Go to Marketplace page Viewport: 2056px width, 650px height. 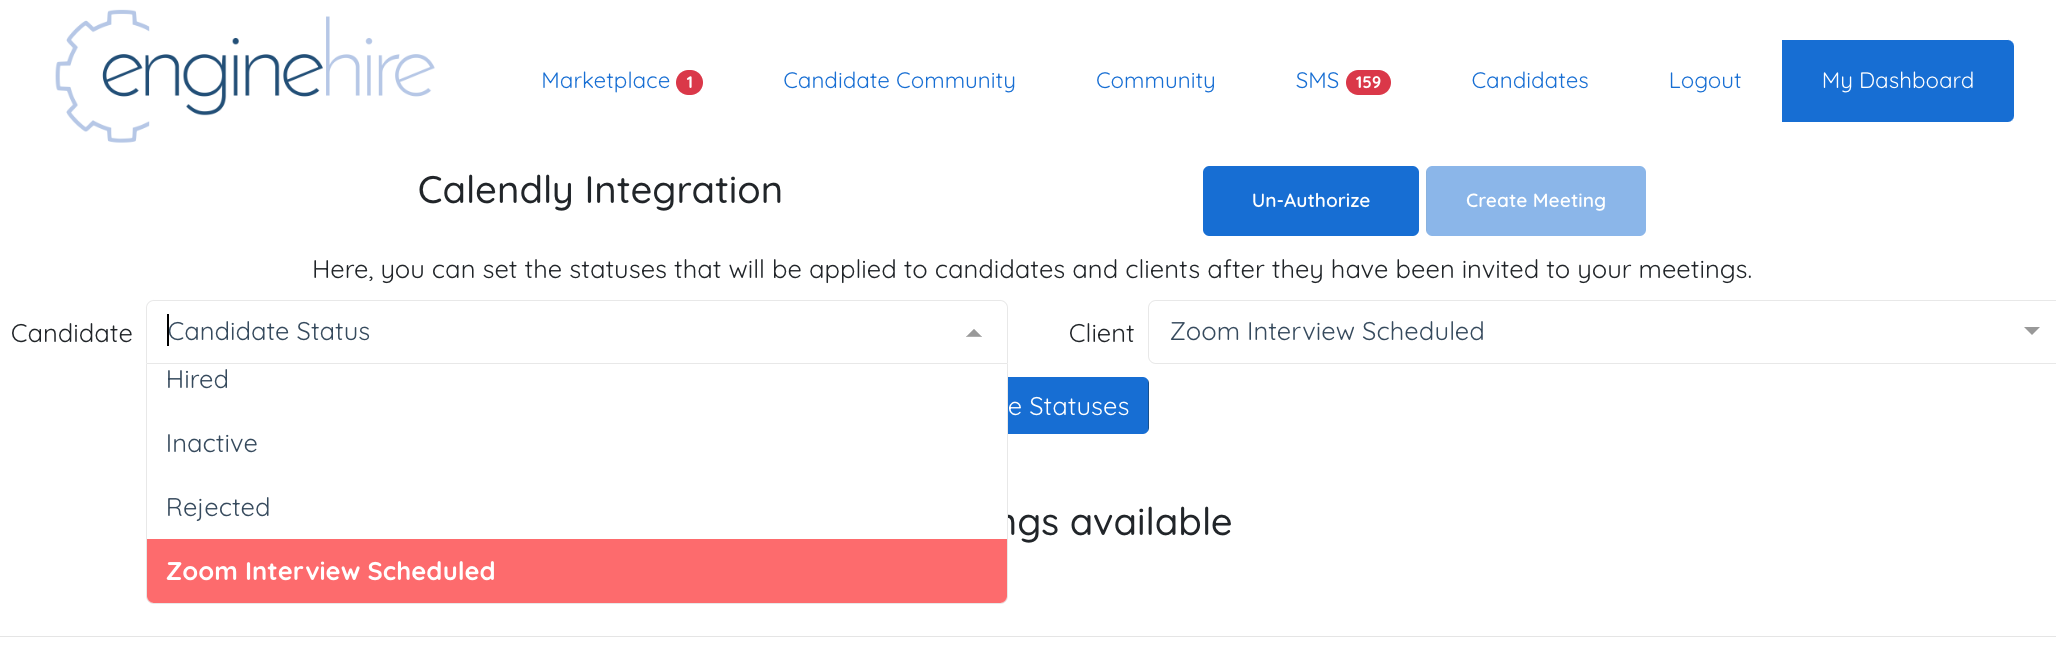[x=605, y=81]
